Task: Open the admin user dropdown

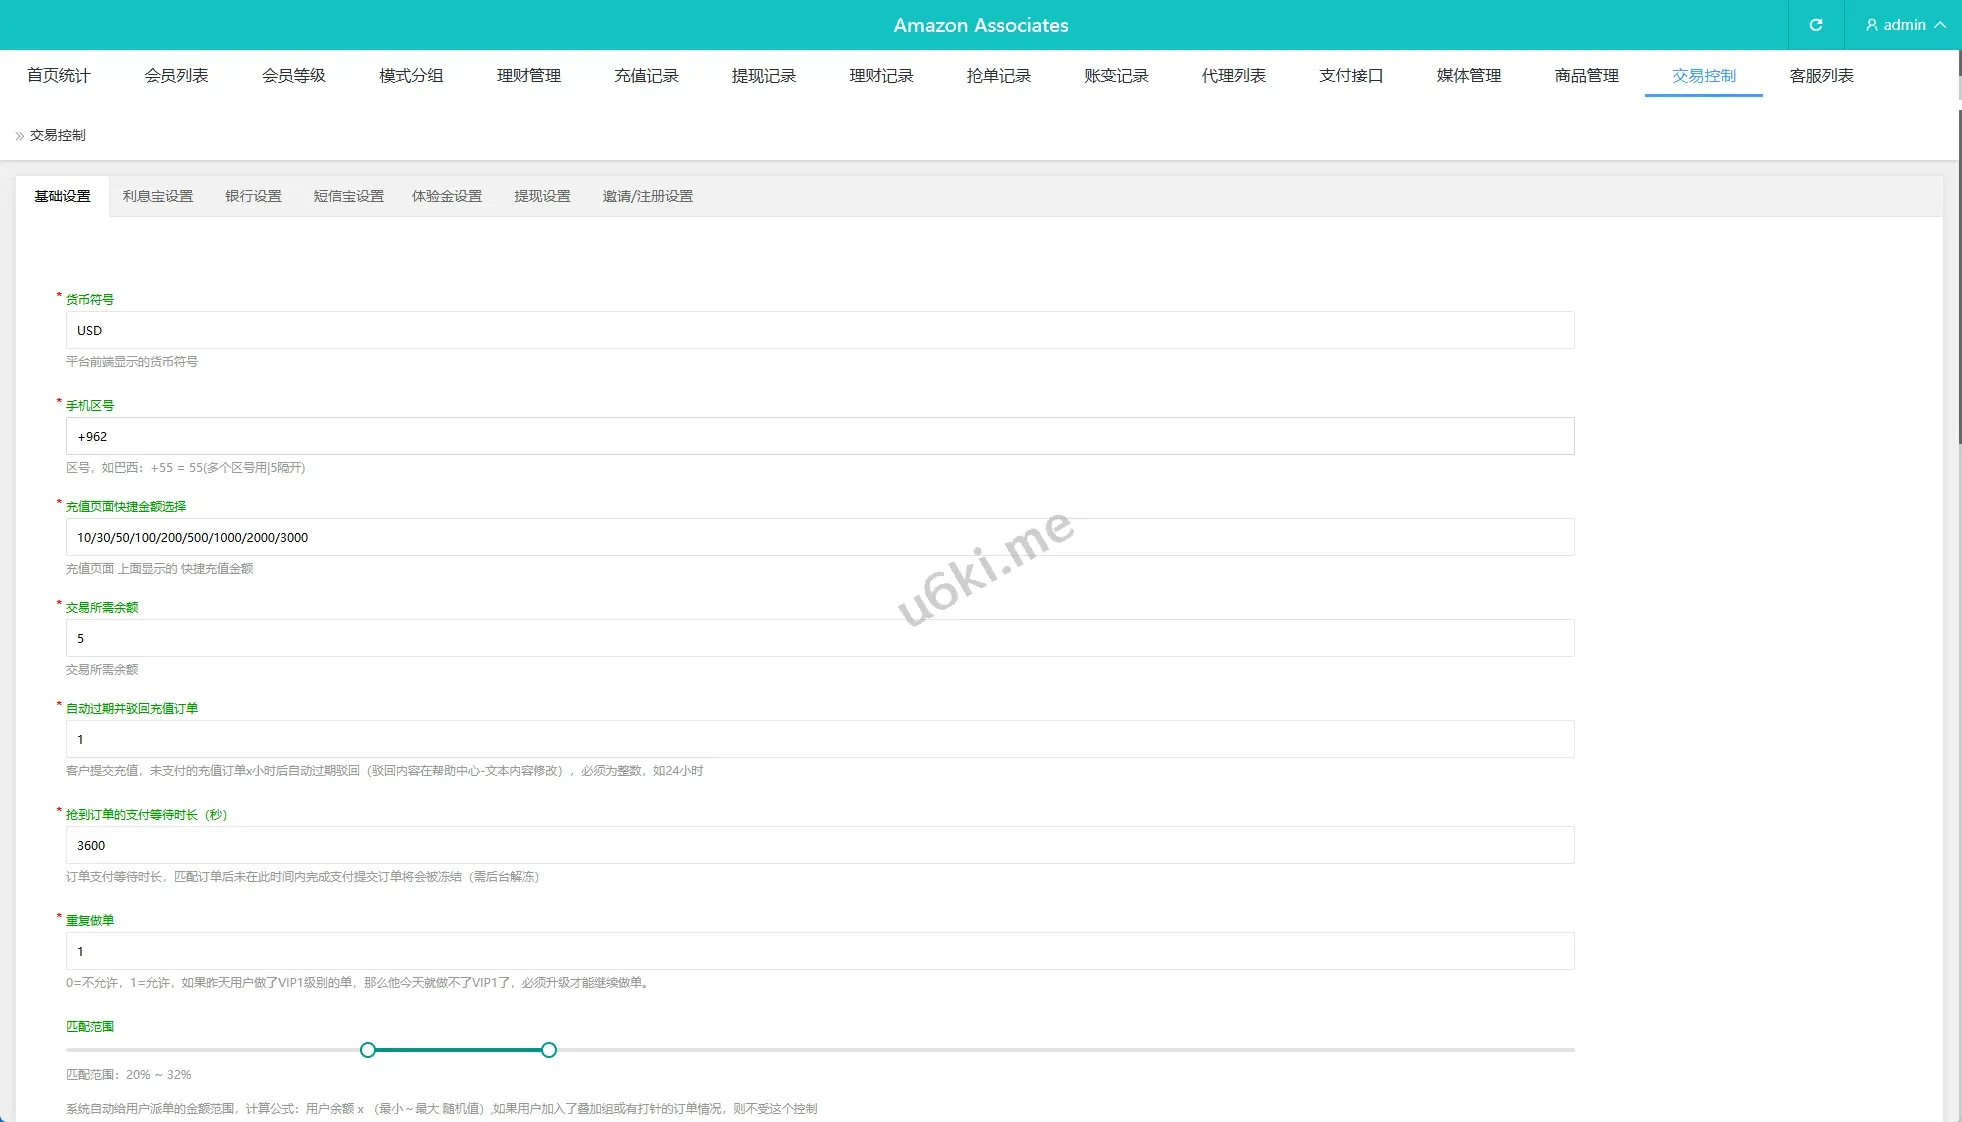Action: click(x=1904, y=25)
